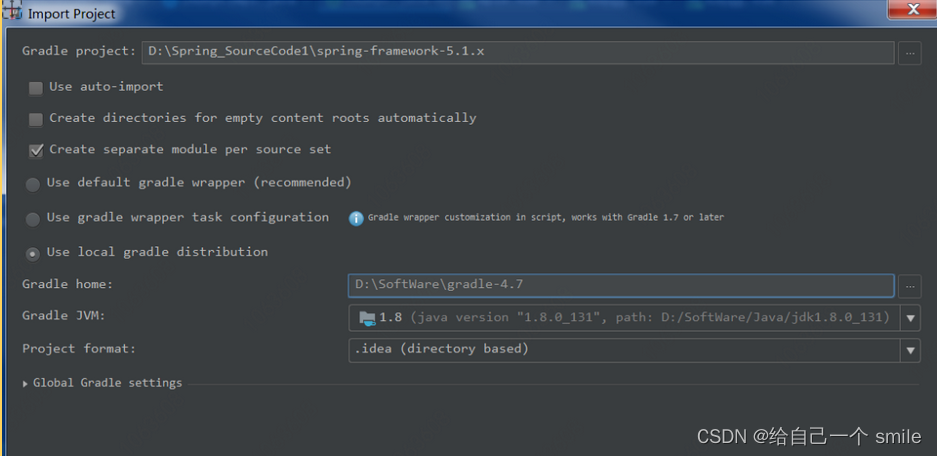Browse for Gradle home with ellipsis button

coord(910,286)
